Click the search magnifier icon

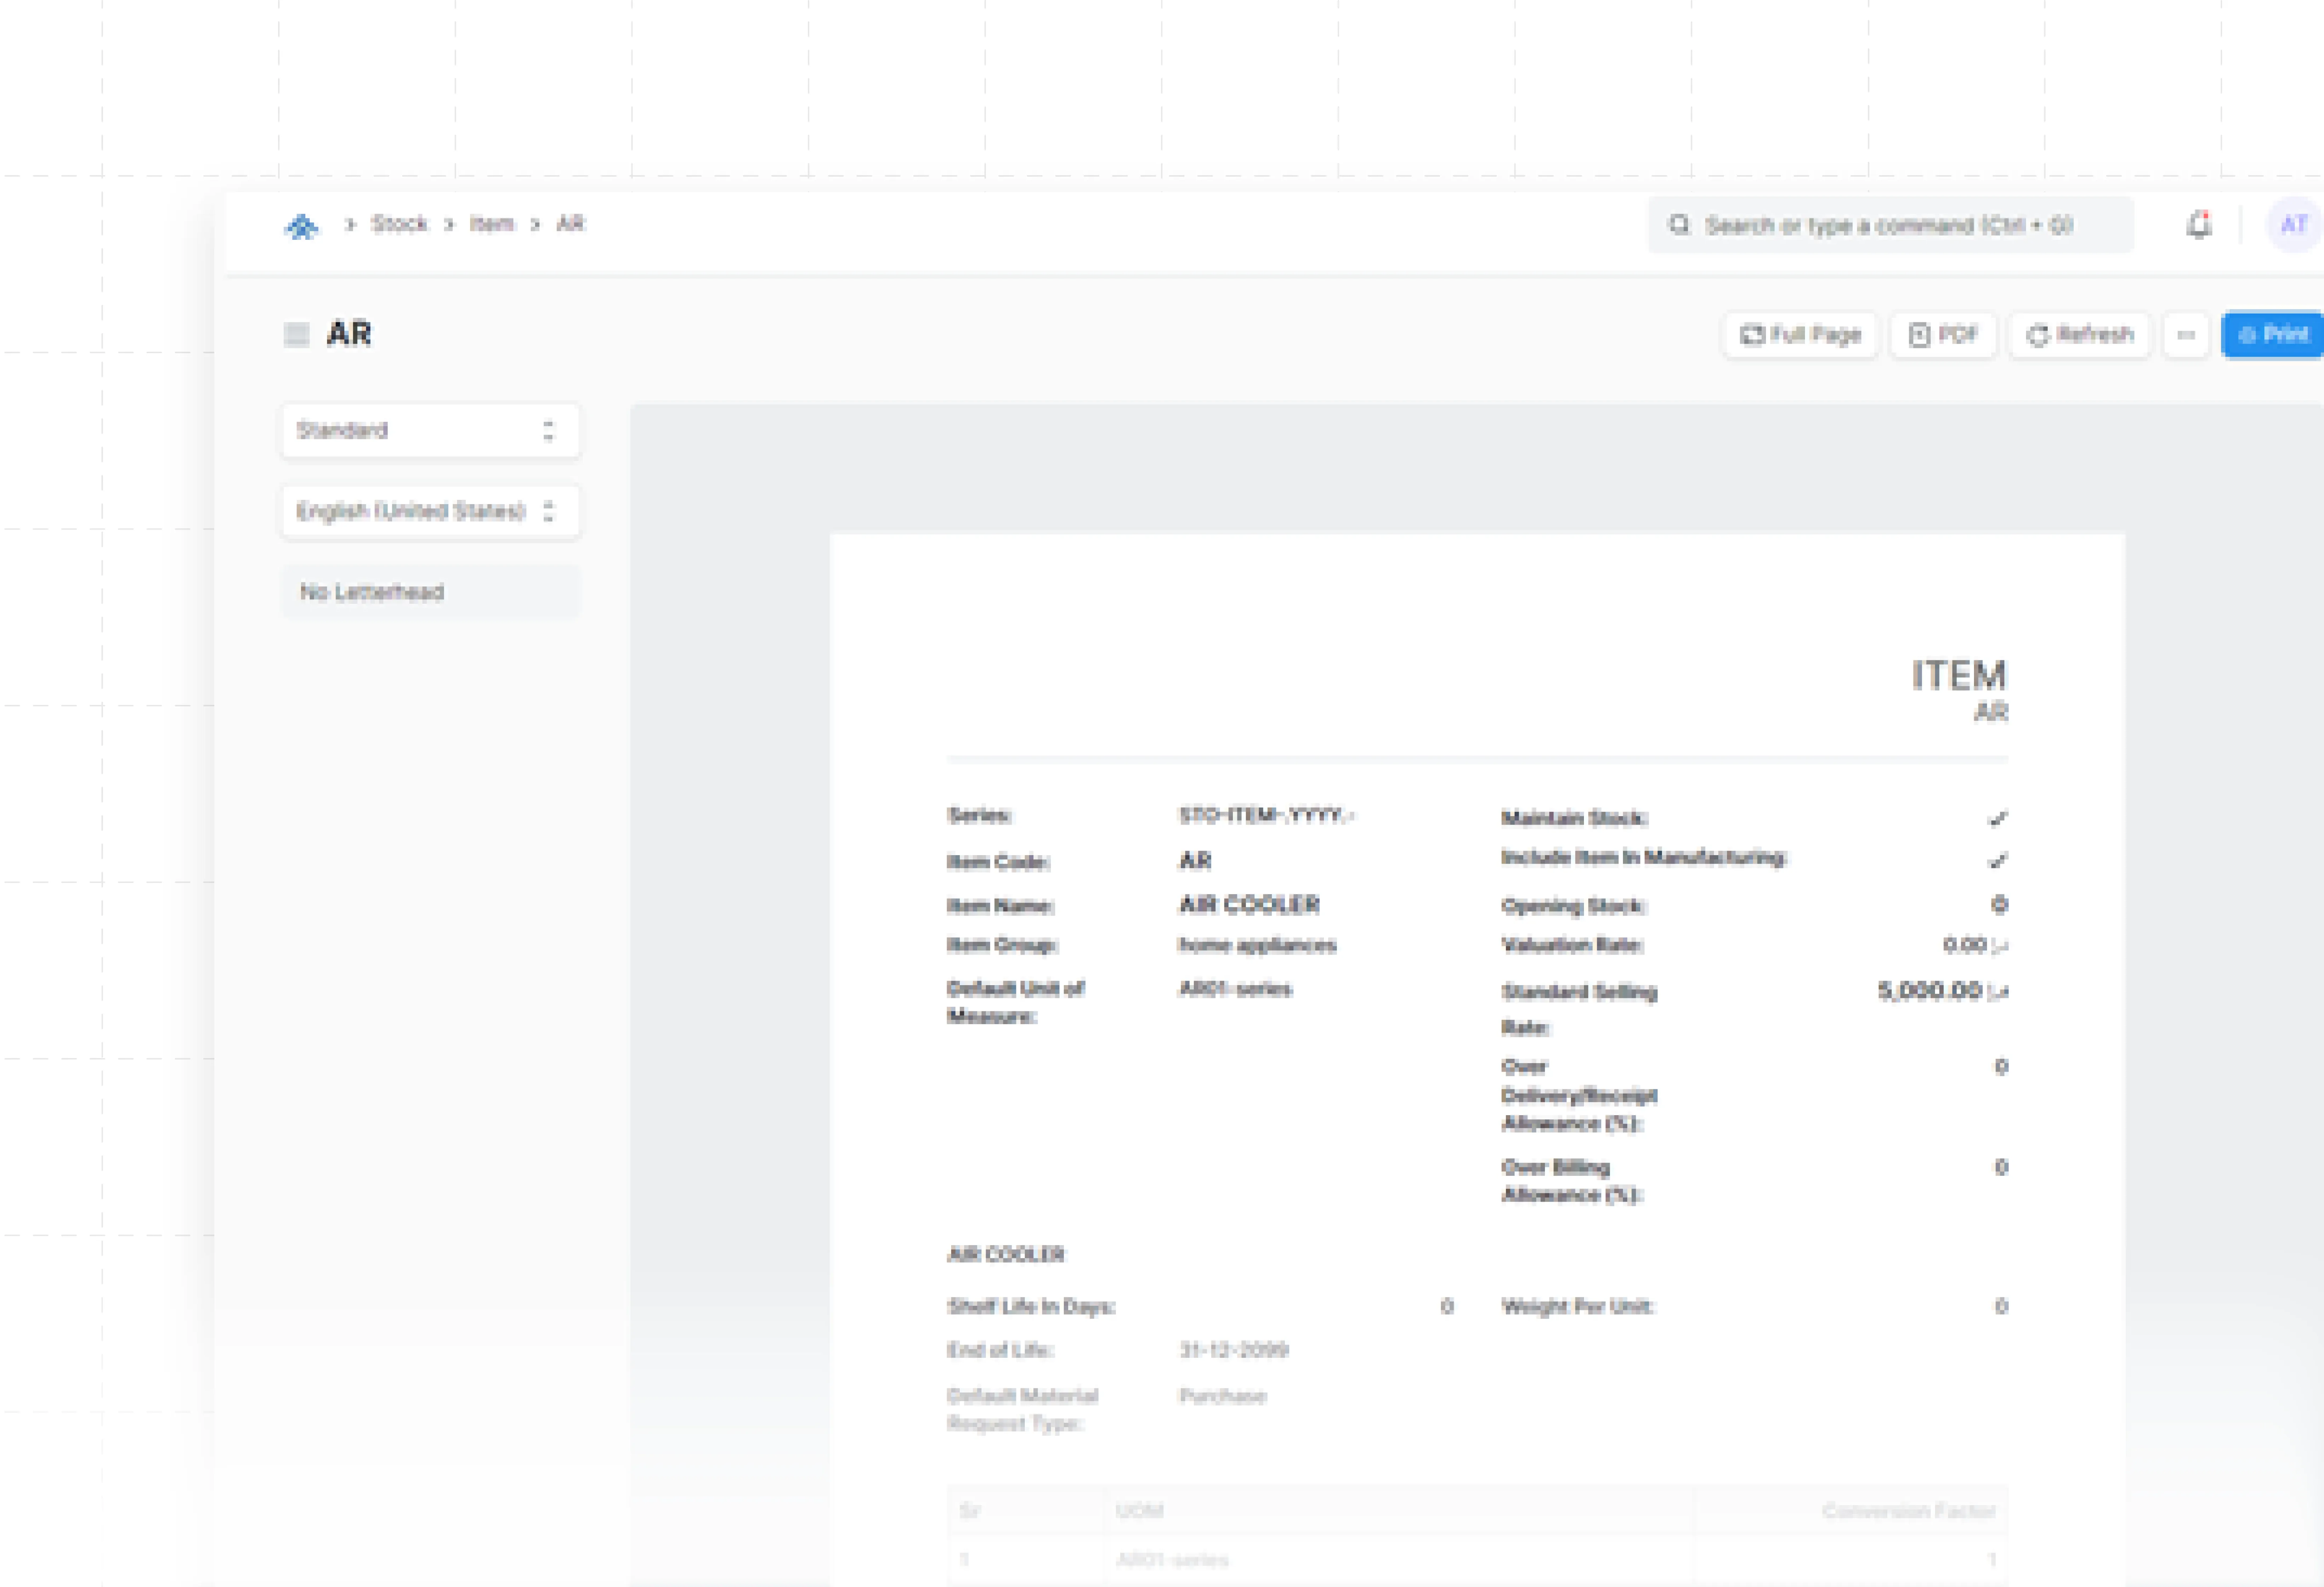[x=1679, y=225]
